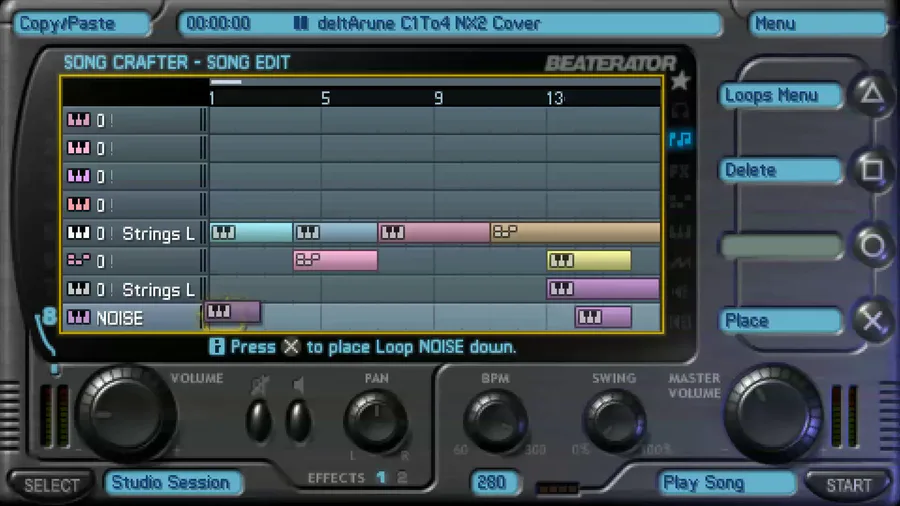The height and width of the screenshot is (506, 900).
Task: Open the step sequencer grid sidebar icon
Action: [680, 201]
